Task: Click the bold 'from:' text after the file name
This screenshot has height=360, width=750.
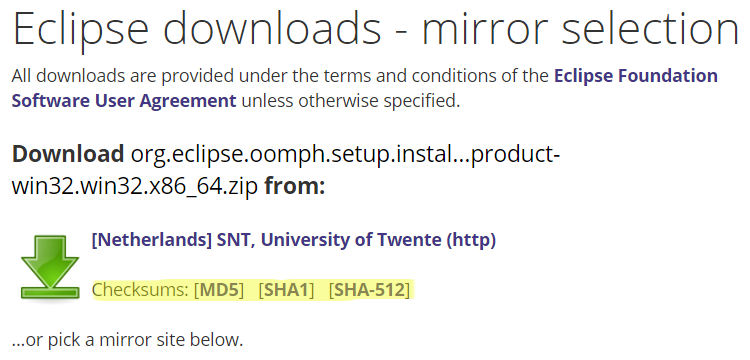Action: (295, 186)
